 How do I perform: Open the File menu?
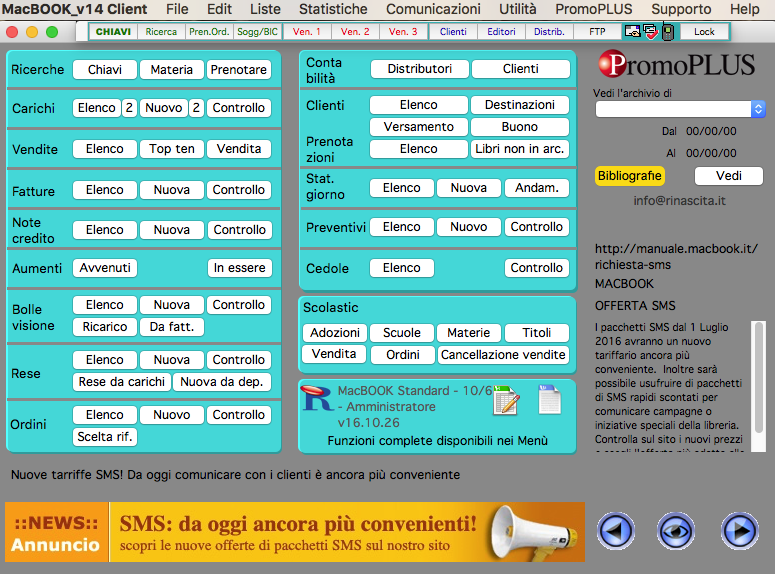177,9
